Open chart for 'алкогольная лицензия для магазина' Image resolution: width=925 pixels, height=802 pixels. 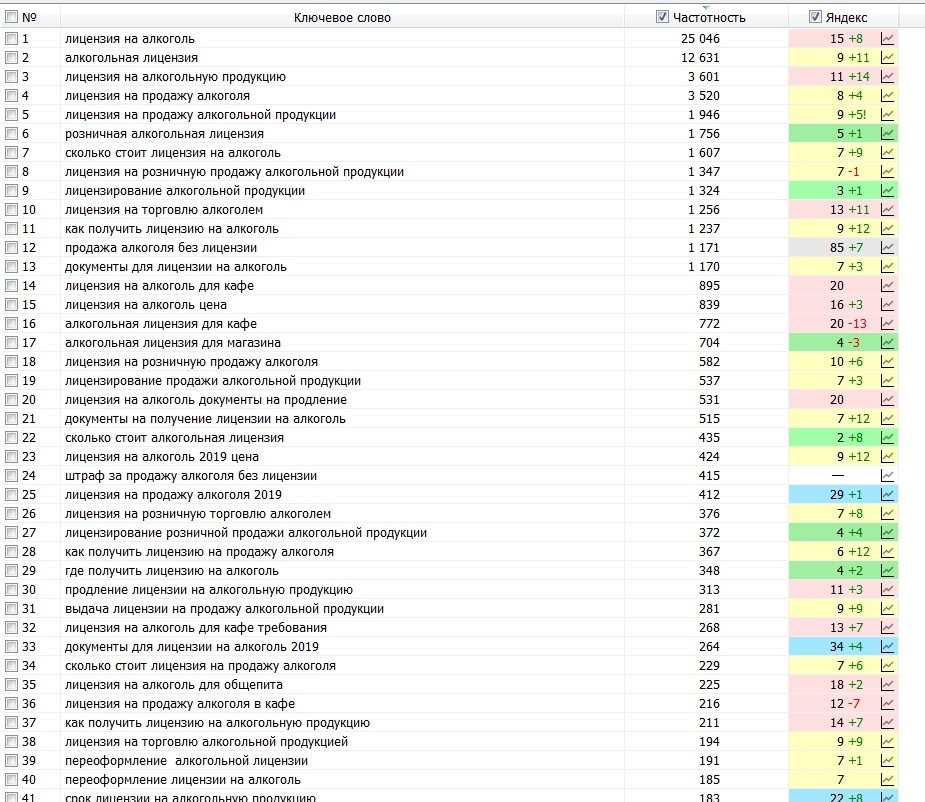[x=887, y=343]
